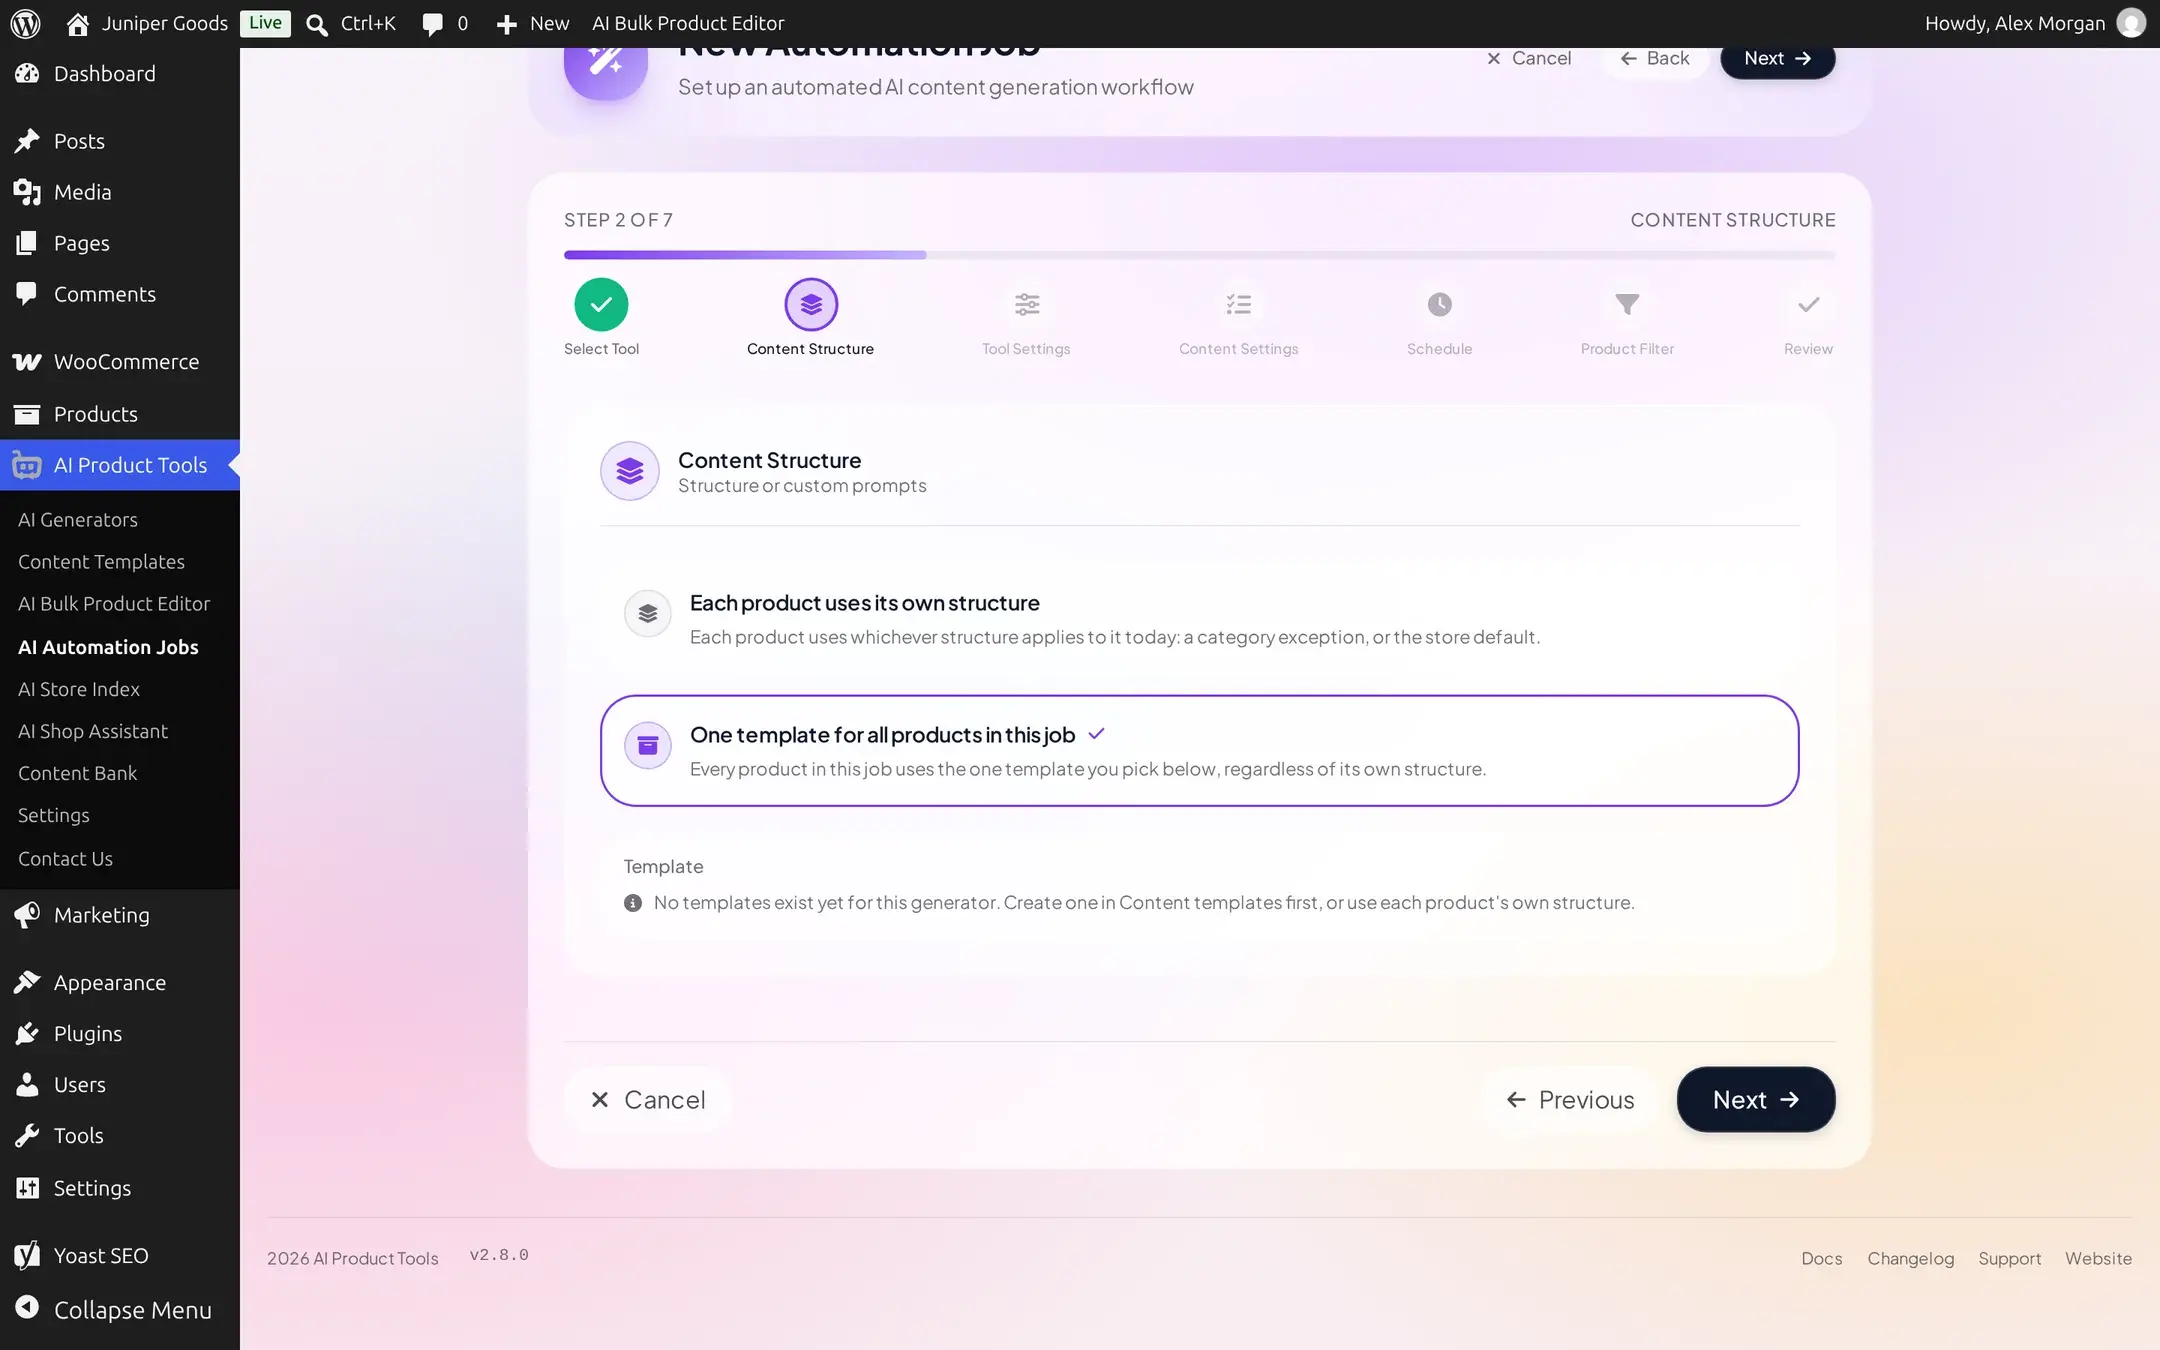
Task: Click the Previous button
Action: coord(1570,1099)
